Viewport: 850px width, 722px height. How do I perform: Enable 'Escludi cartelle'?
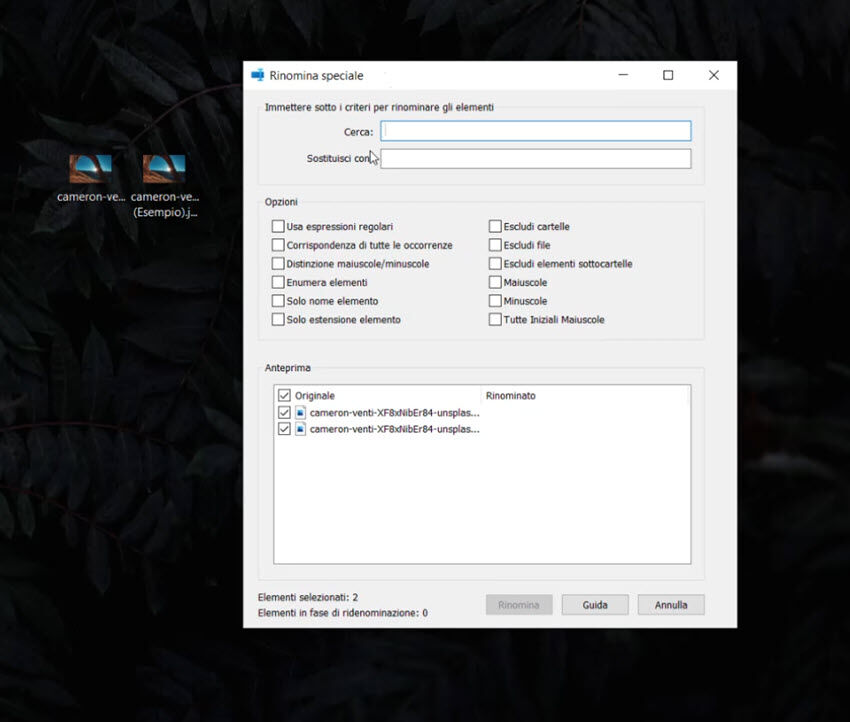coord(495,226)
